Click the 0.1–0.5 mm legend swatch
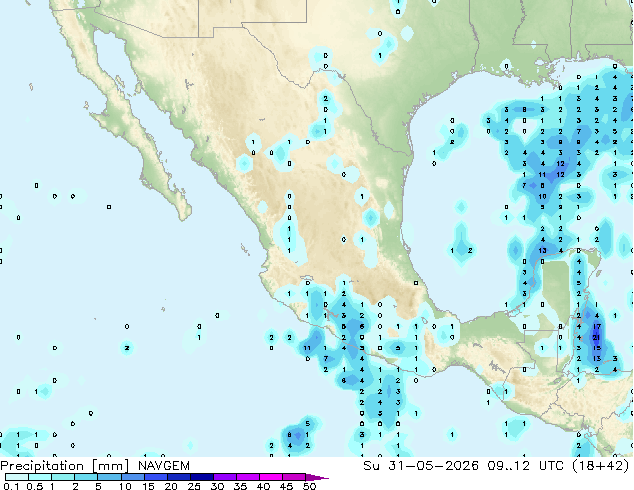The image size is (634, 490). (17, 477)
